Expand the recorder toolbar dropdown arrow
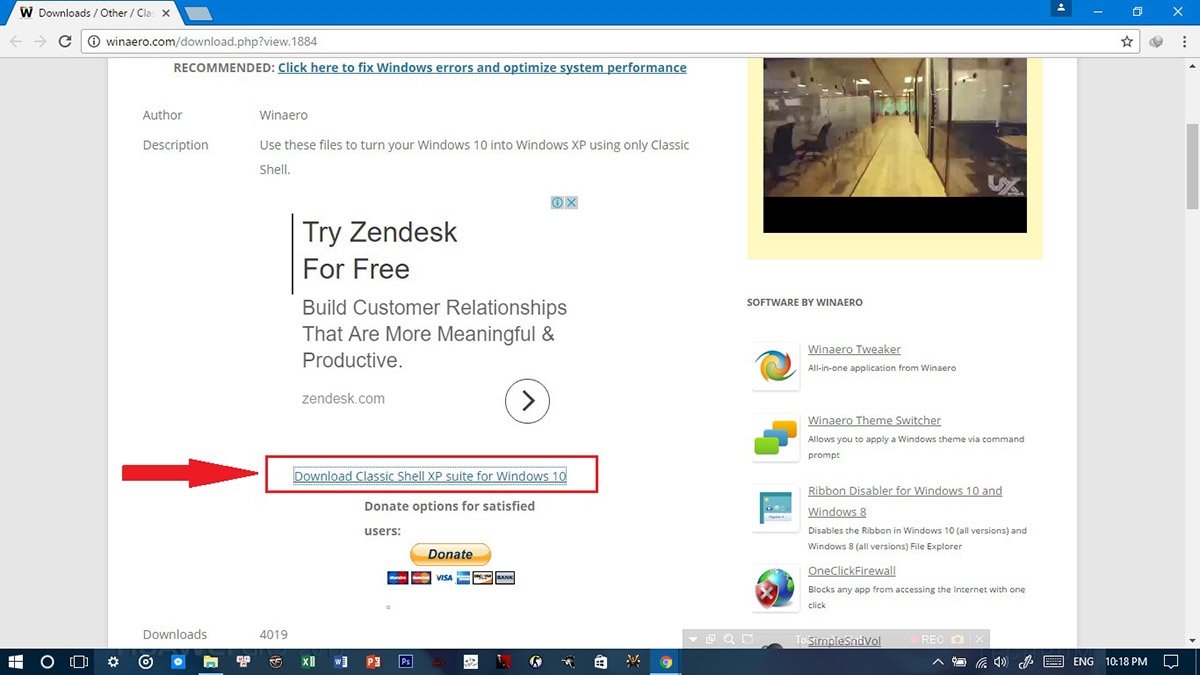This screenshot has width=1200, height=675. (x=693, y=639)
